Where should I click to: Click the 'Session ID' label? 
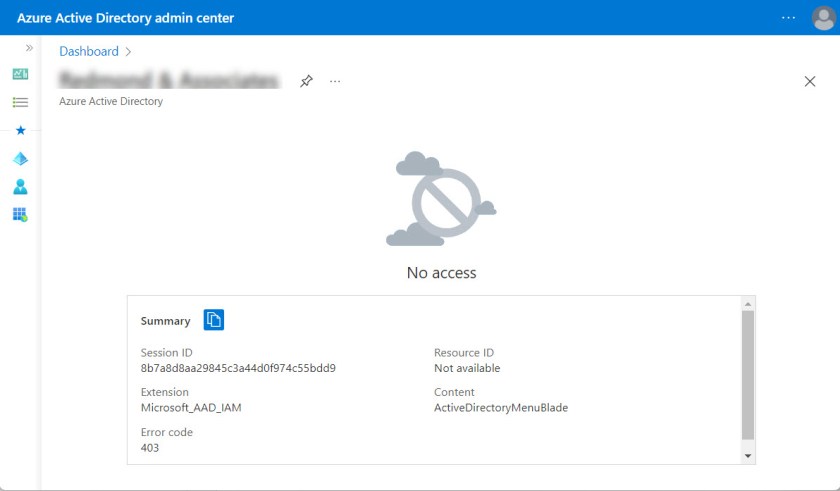point(167,353)
